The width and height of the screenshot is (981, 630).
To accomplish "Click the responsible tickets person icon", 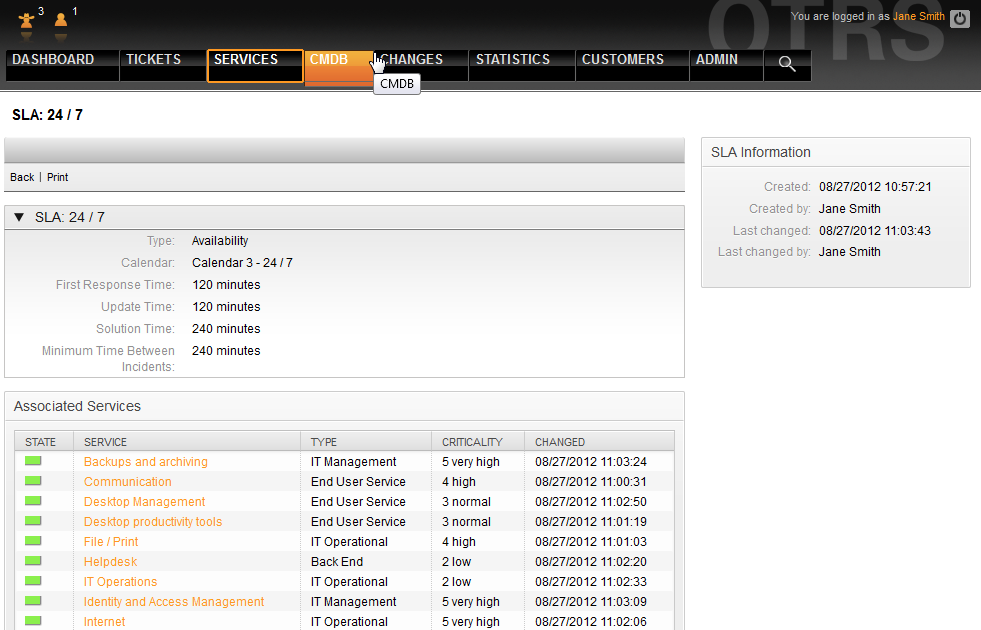I will [61, 19].
